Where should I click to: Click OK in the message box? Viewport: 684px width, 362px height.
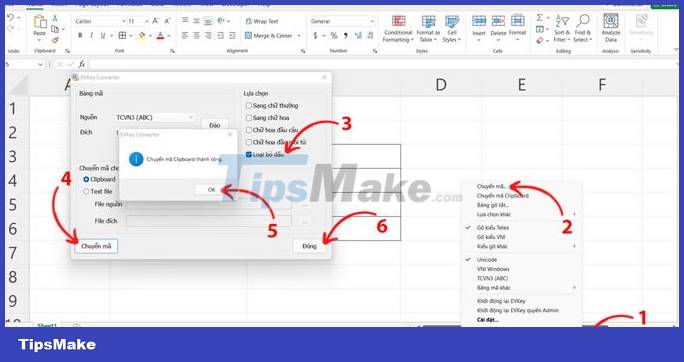(x=212, y=190)
